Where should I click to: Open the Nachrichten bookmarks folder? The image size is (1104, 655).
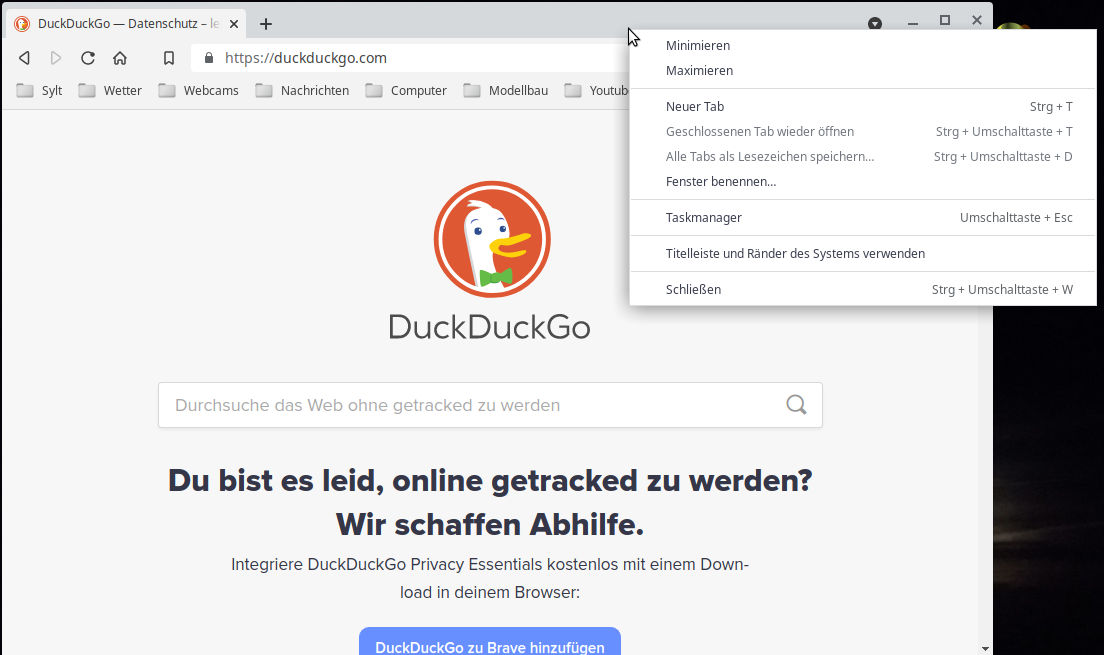(x=302, y=90)
